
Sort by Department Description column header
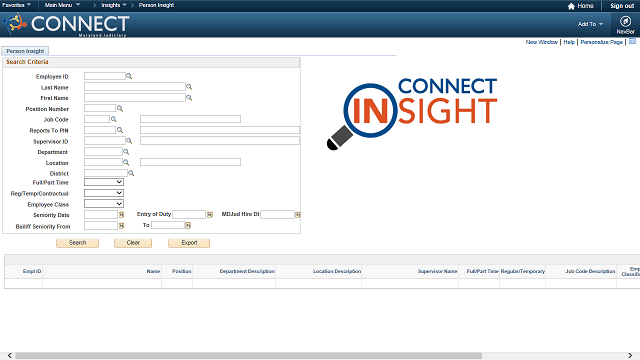(247, 271)
